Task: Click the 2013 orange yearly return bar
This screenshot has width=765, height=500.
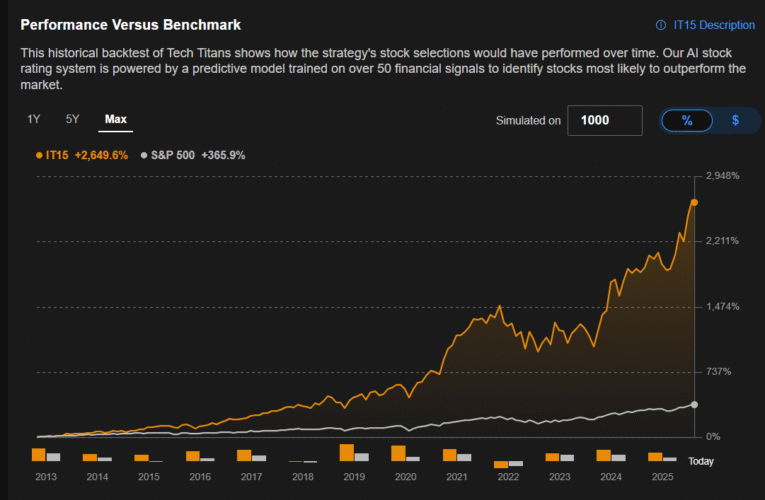Action: [x=40, y=454]
